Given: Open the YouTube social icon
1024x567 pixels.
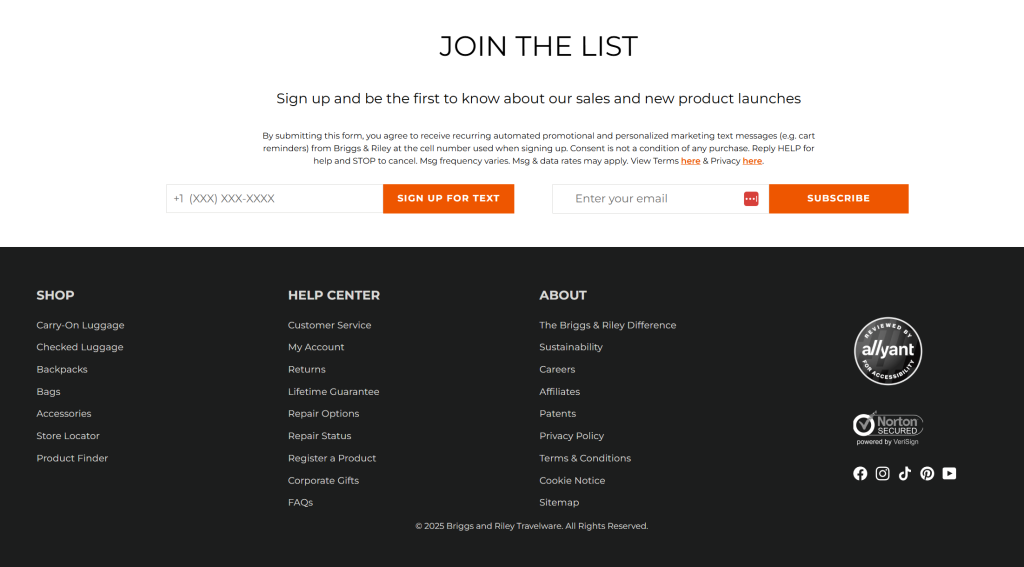Looking at the screenshot, I should tap(949, 474).
